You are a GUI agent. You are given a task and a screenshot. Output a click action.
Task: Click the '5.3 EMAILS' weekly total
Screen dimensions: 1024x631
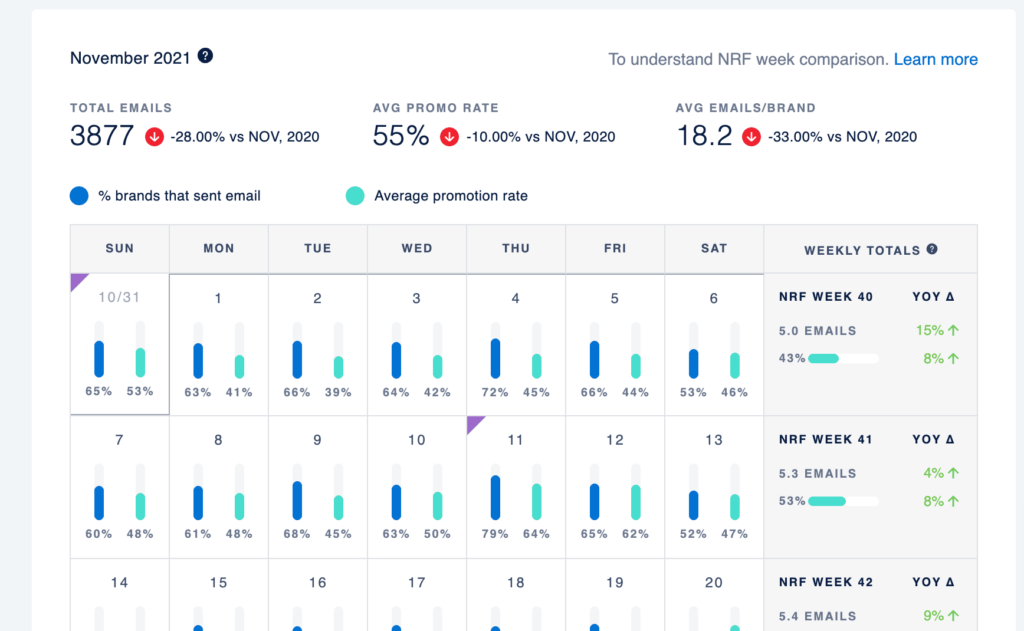818,473
